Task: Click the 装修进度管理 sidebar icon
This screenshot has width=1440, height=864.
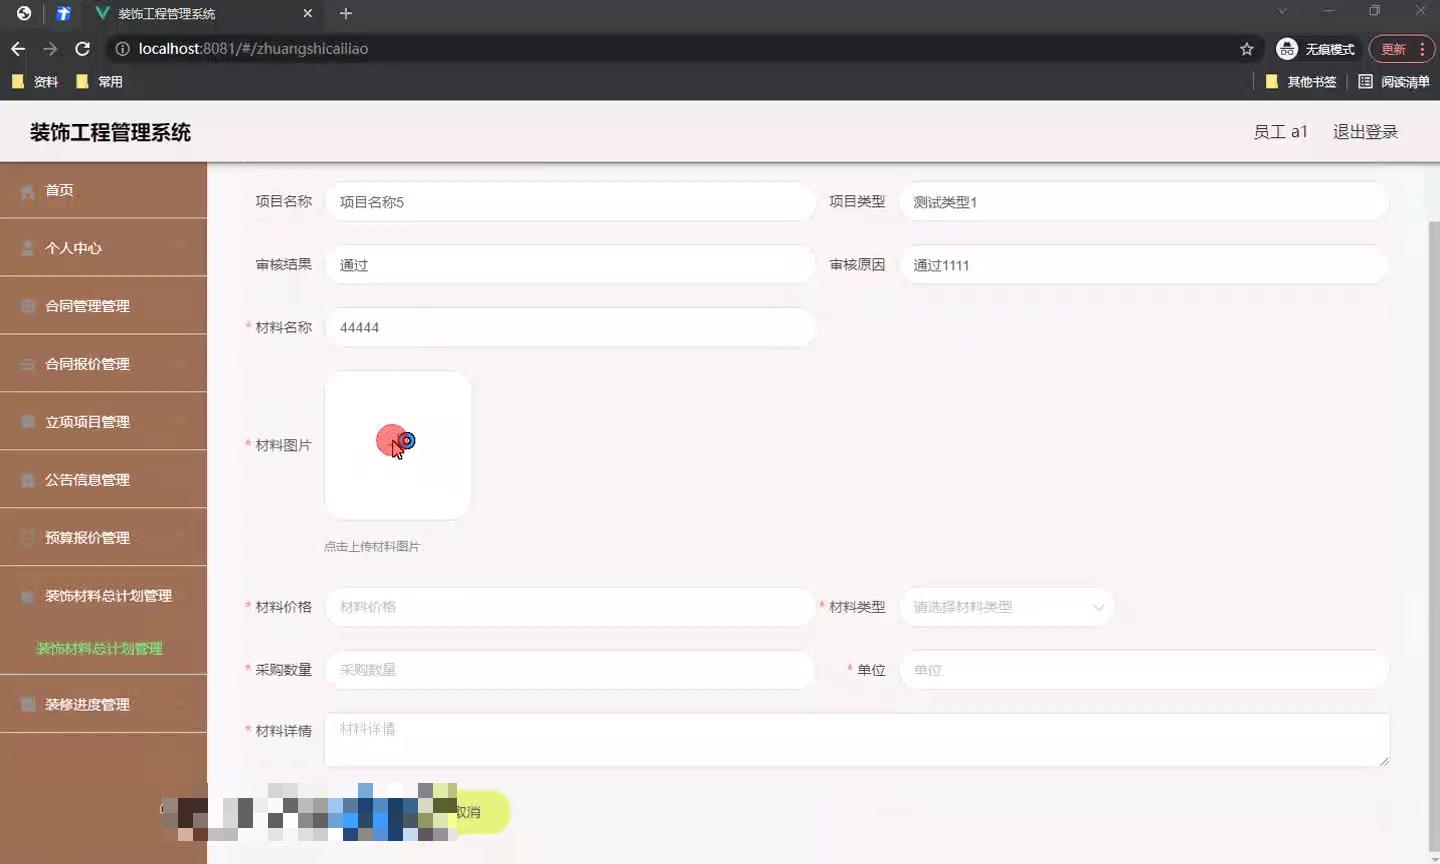Action: [x=27, y=704]
